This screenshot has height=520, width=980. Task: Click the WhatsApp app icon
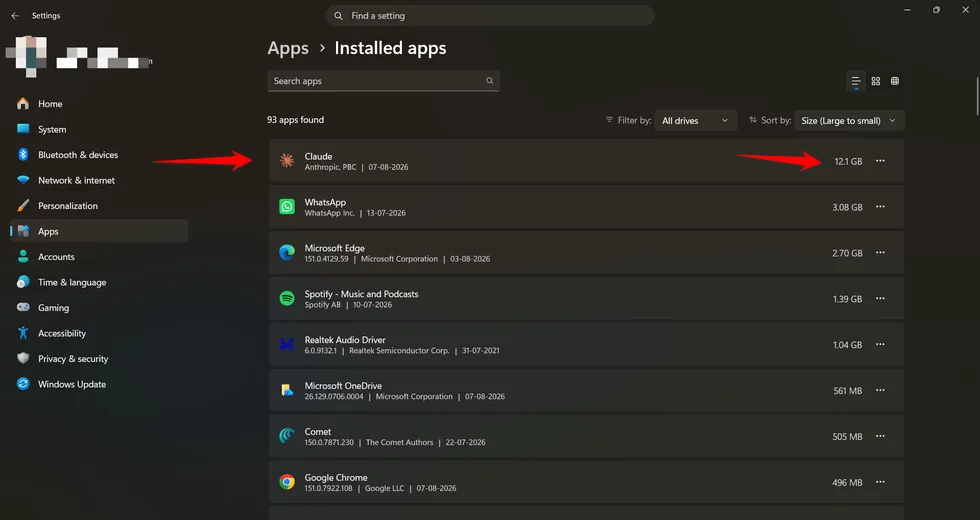pos(287,207)
